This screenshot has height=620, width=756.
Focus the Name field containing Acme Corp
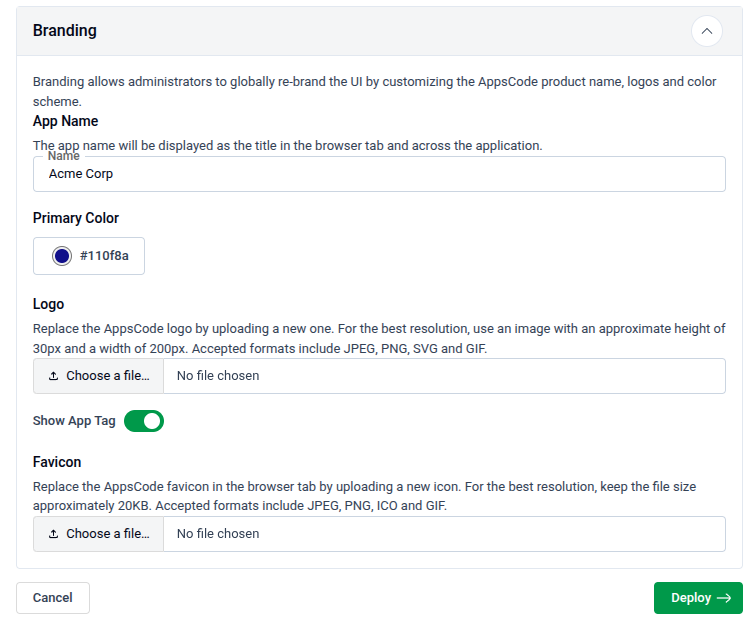(378, 174)
